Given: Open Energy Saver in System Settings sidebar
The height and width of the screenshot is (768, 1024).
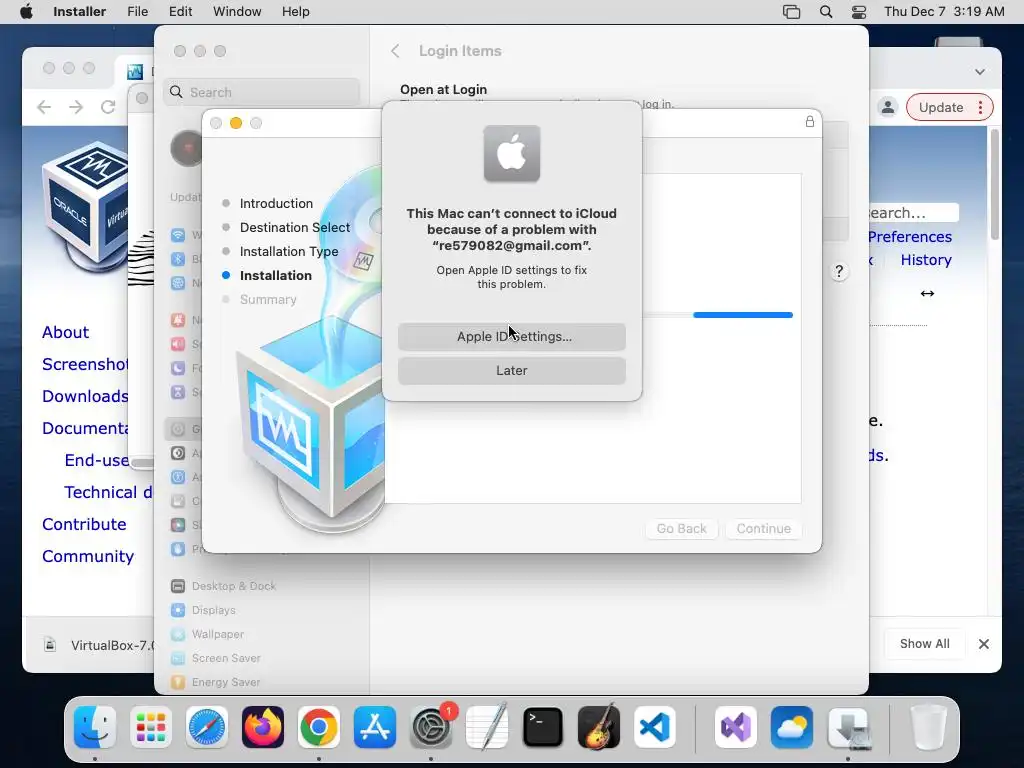Looking at the screenshot, I should 216,682.
